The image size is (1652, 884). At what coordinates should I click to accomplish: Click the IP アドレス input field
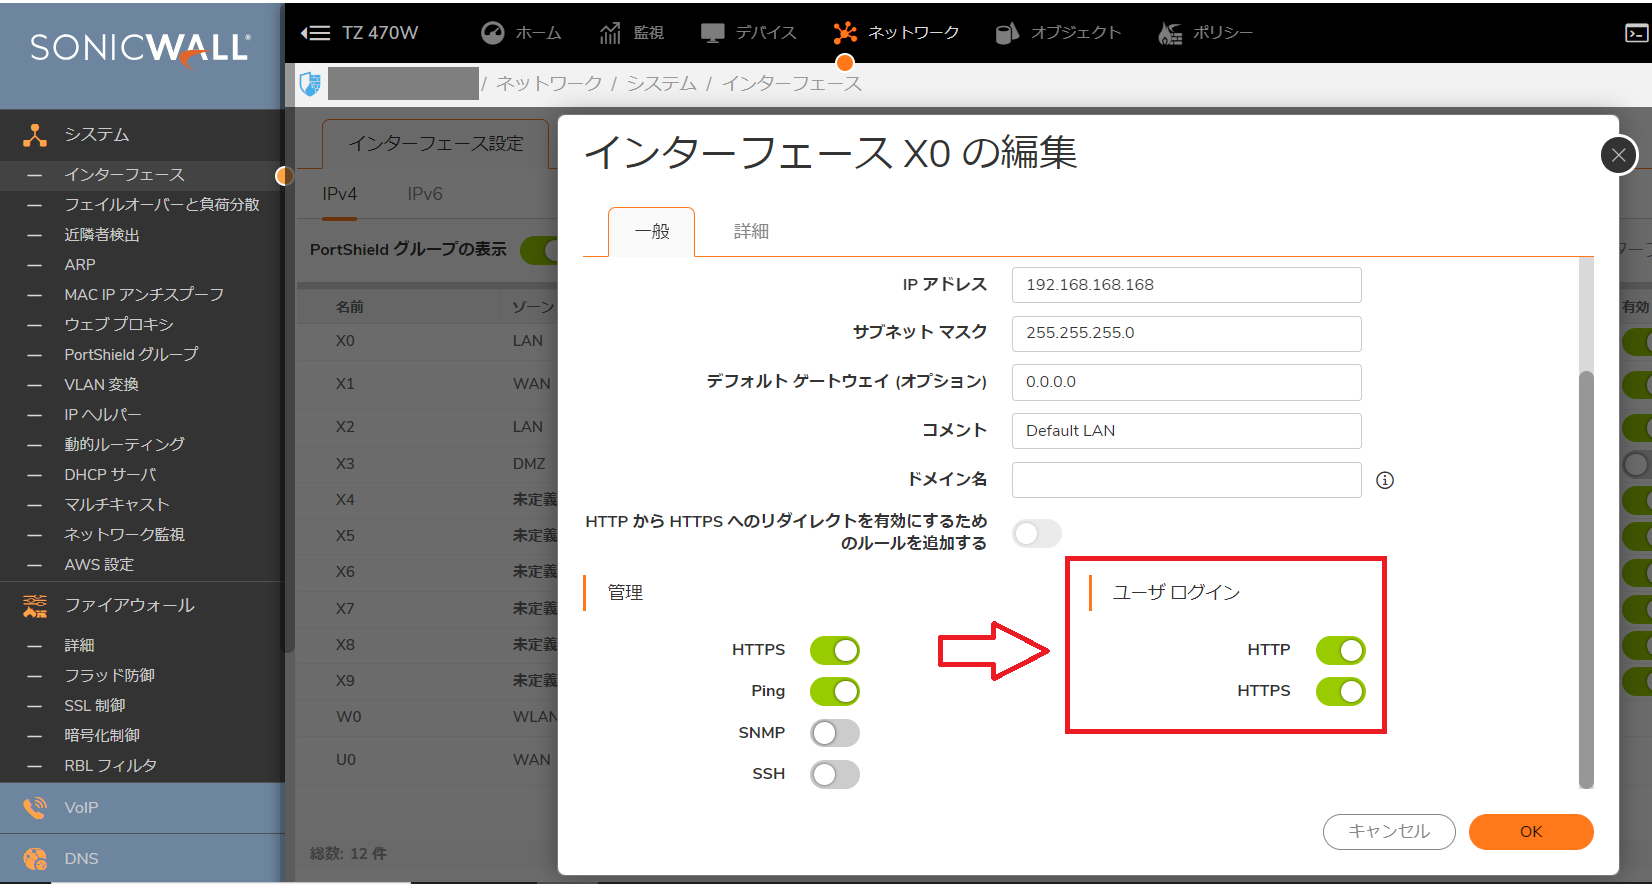1187,285
